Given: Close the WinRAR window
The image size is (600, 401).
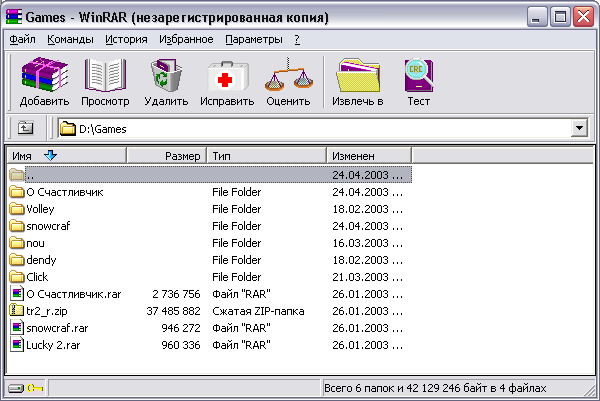Looking at the screenshot, I should pos(583,17).
